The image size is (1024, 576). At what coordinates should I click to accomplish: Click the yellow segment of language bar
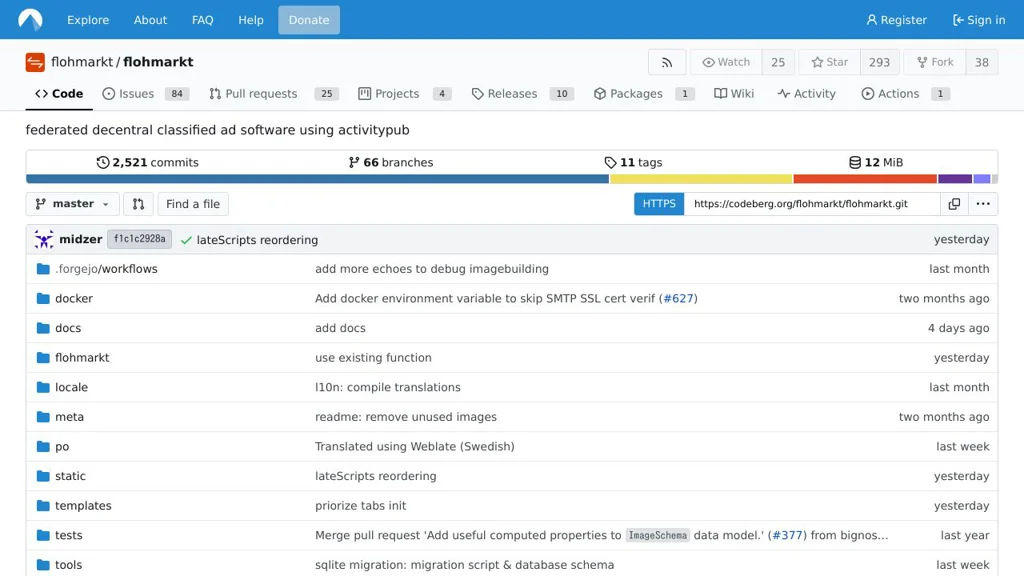pyautogui.click(x=700, y=179)
